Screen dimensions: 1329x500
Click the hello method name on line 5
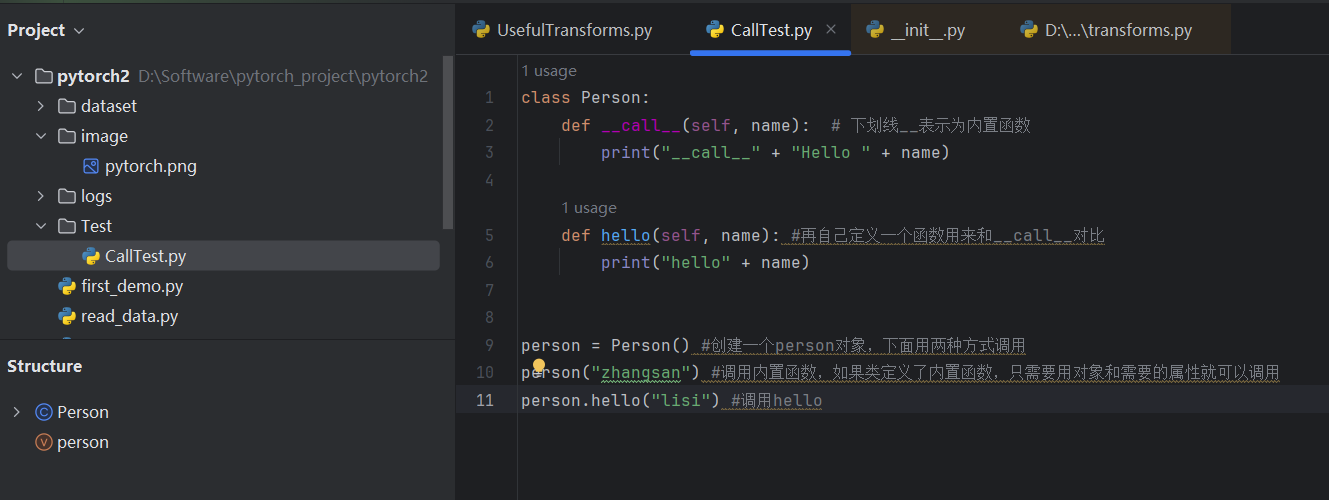626,235
